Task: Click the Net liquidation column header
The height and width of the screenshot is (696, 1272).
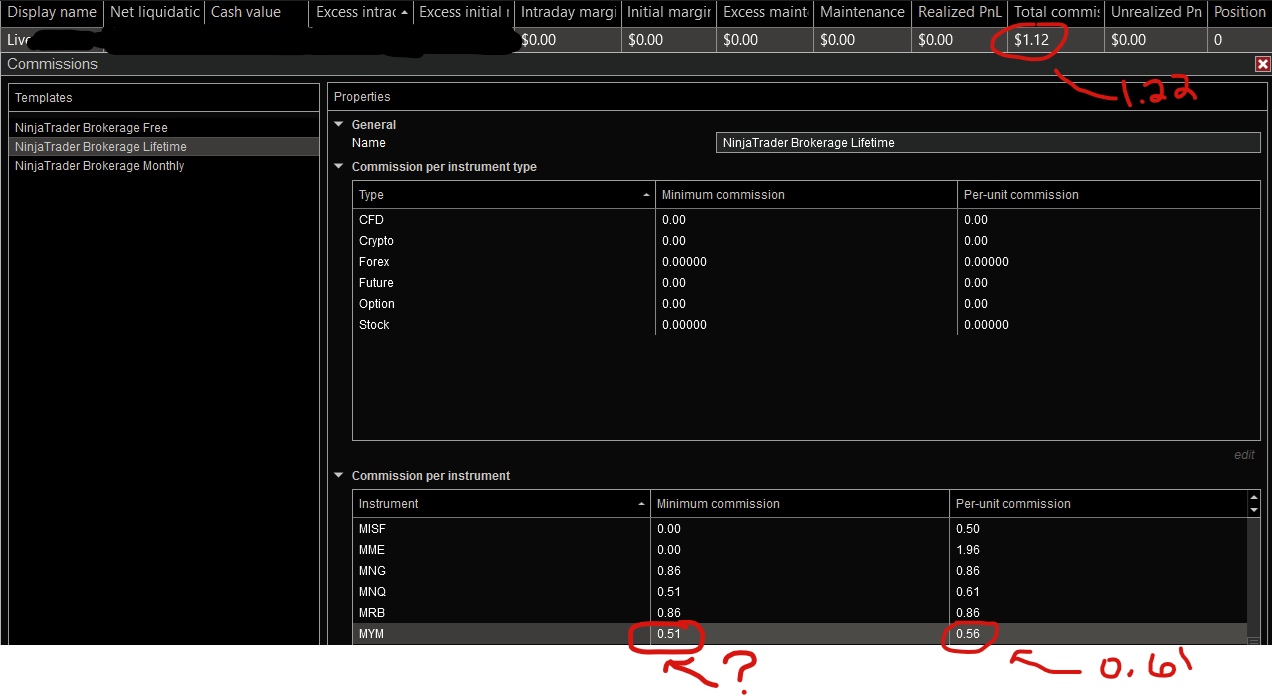Action: [x=154, y=13]
